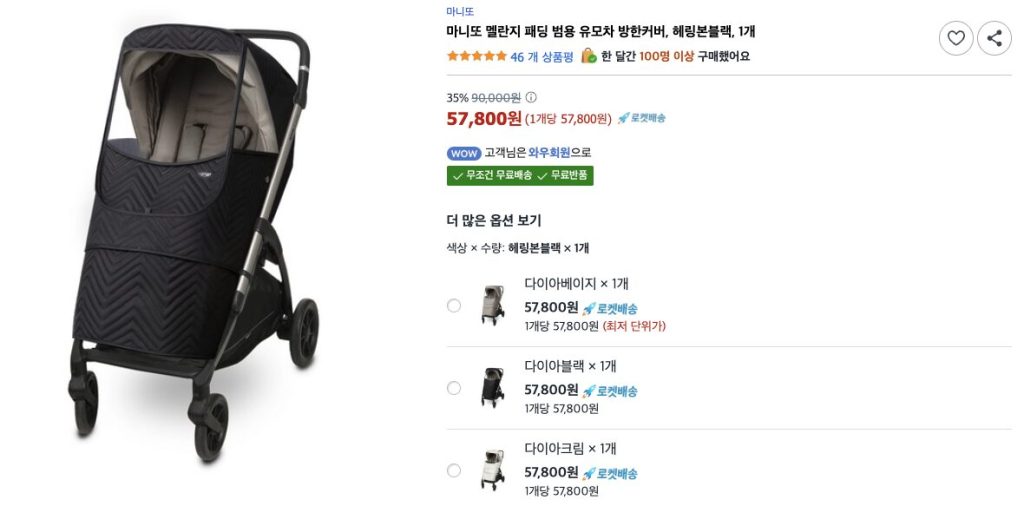Click the share icon button

[994, 38]
